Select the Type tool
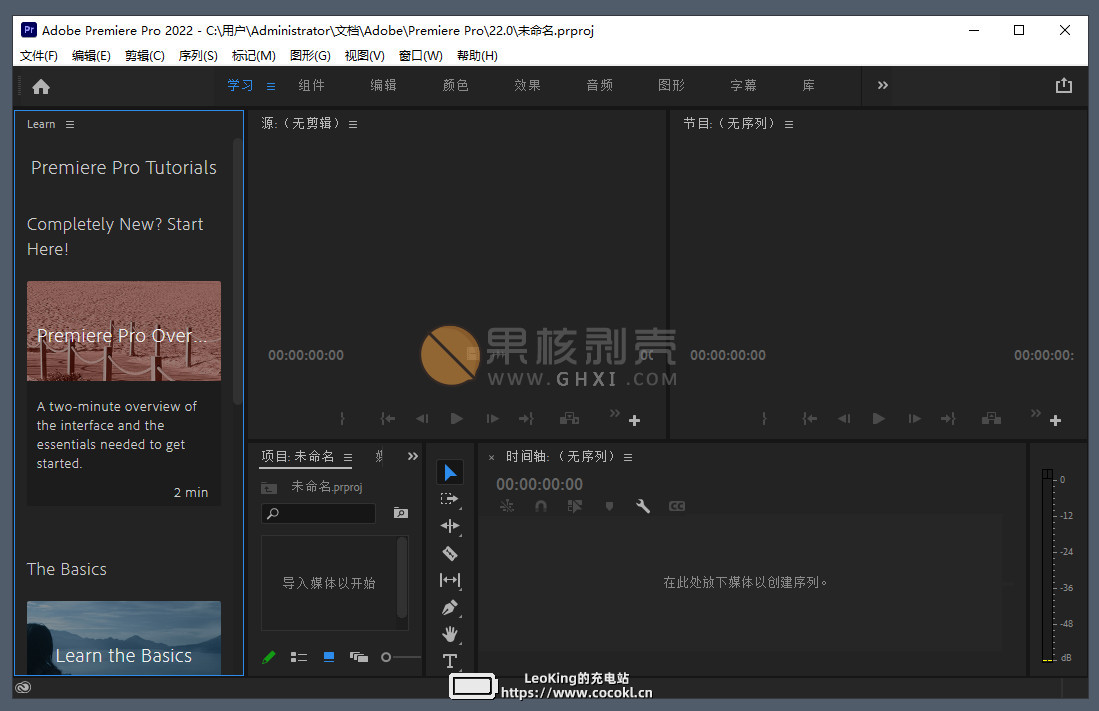Screen dimensions: 1099x711 click(449, 661)
